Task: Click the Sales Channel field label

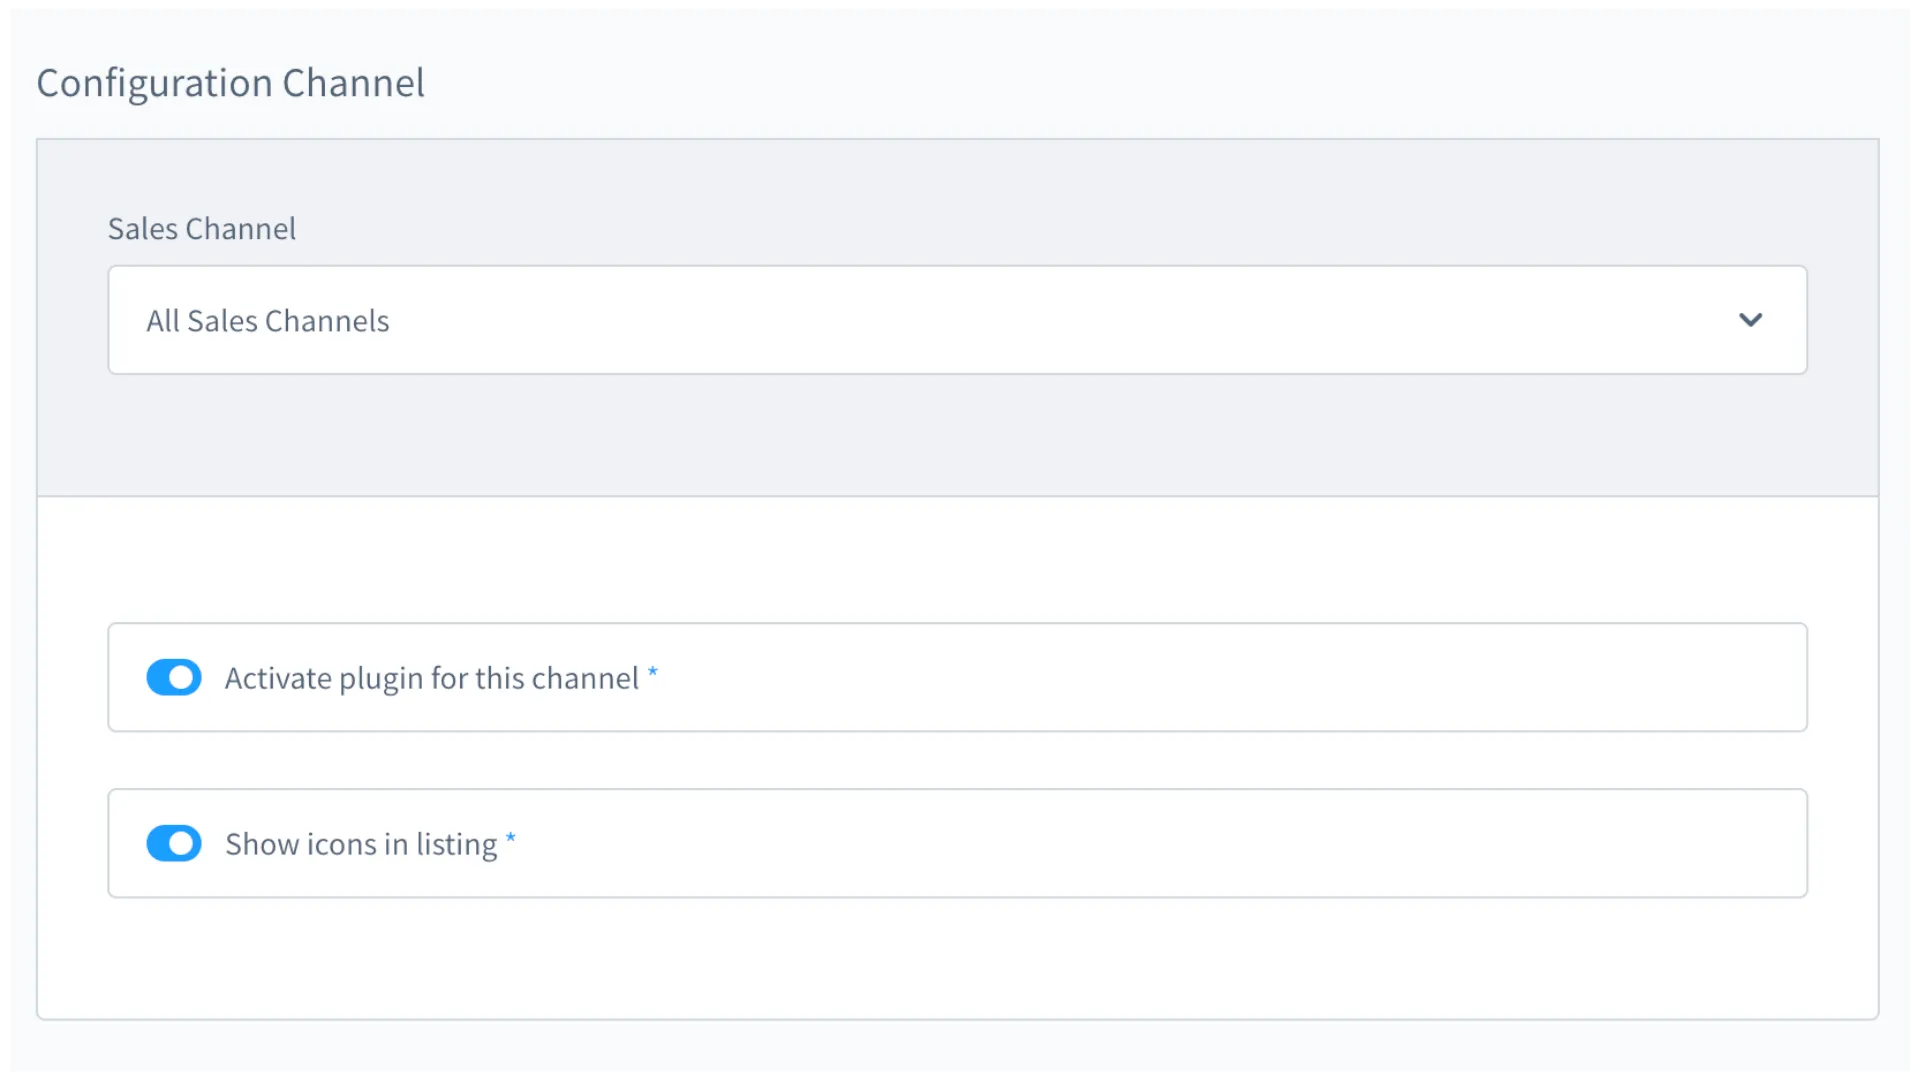Action: click(x=201, y=228)
